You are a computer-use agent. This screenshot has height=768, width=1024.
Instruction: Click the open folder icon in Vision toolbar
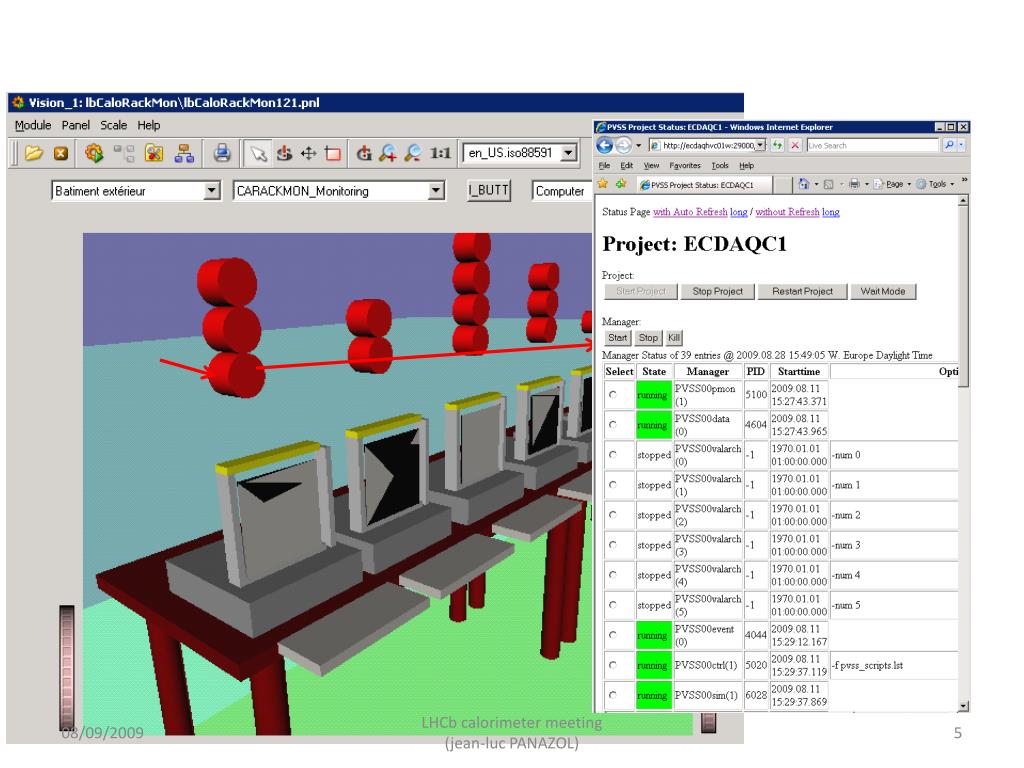point(33,153)
